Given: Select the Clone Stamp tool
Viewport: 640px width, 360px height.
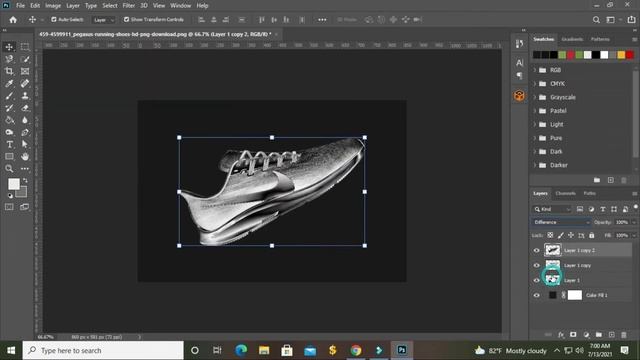Looking at the screenshot, I should tap(25, 96).
